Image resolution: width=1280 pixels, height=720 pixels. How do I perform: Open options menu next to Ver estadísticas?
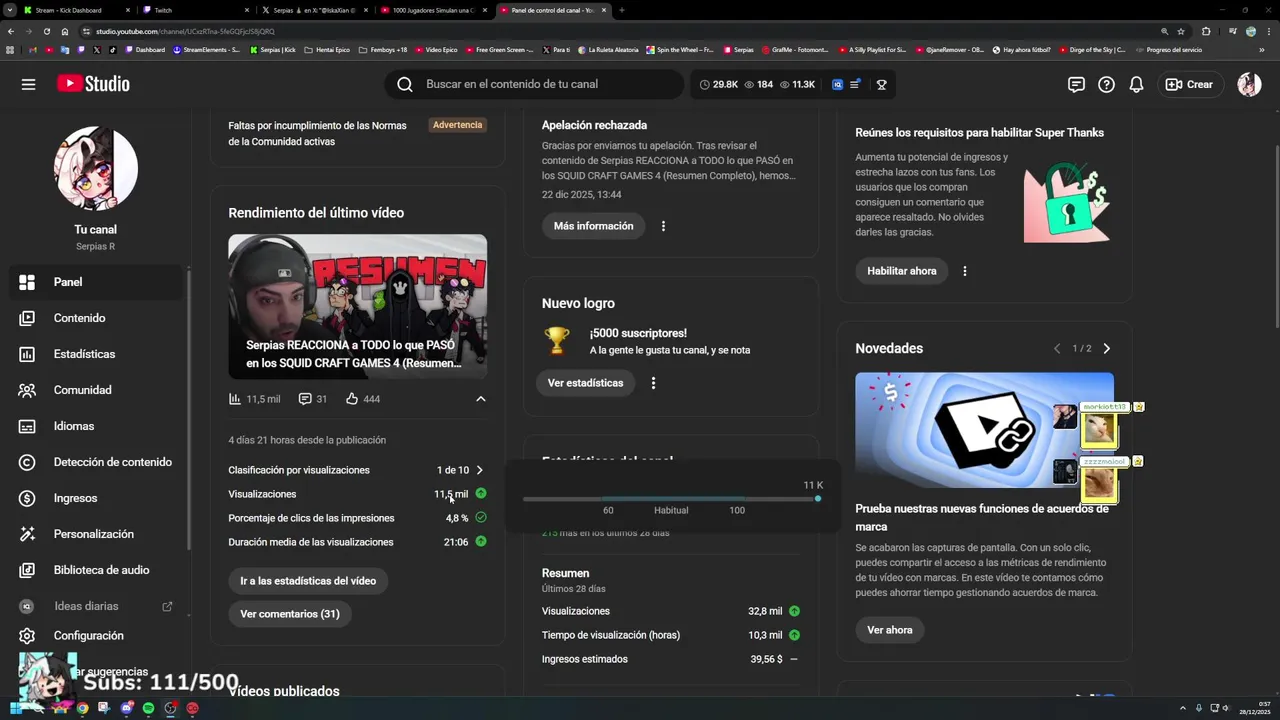(x=653, y=383)
